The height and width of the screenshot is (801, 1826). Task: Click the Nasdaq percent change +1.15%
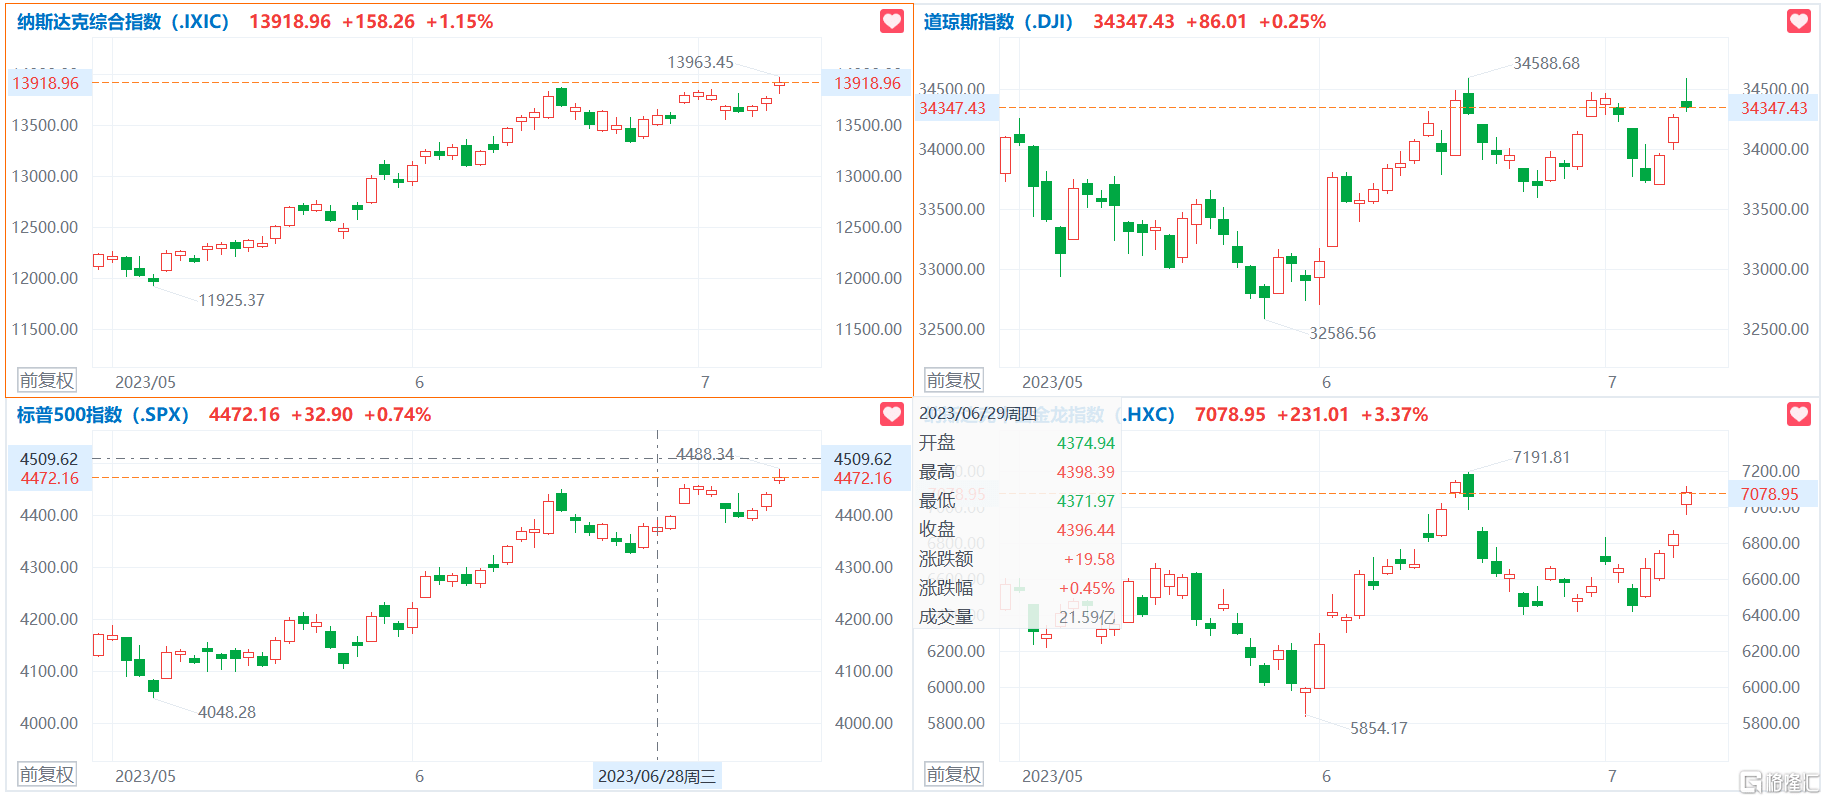(460, 22)
